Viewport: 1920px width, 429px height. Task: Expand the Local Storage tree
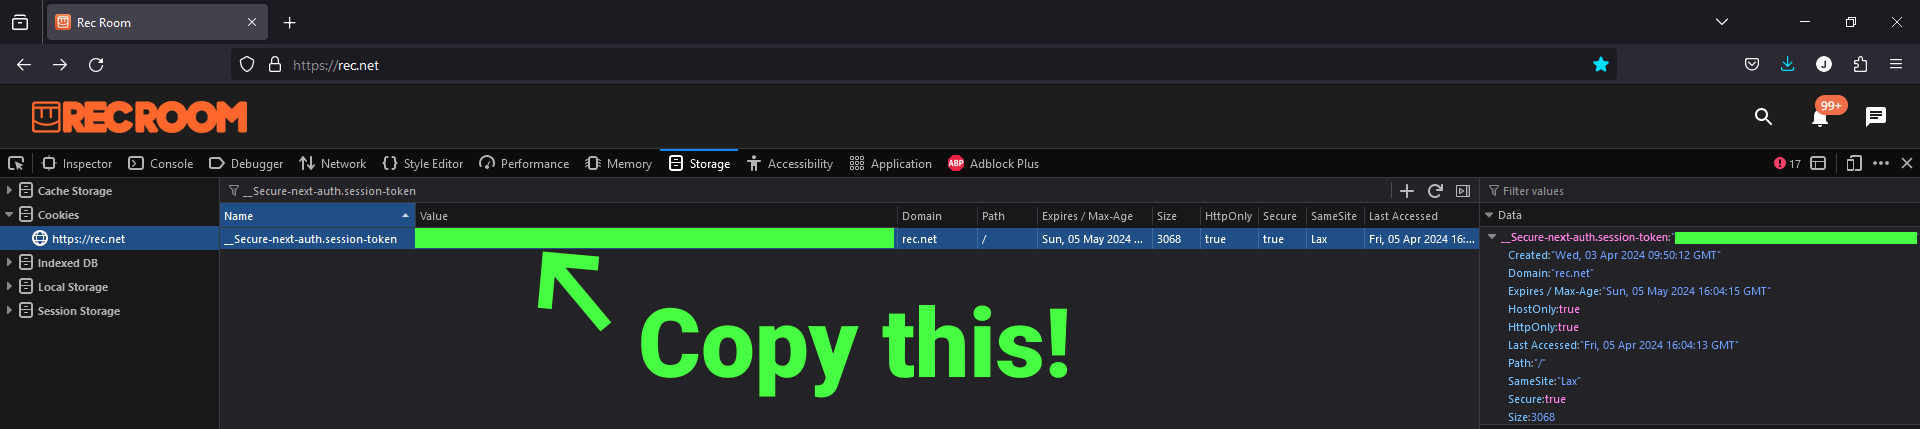[x=9, y=286]
